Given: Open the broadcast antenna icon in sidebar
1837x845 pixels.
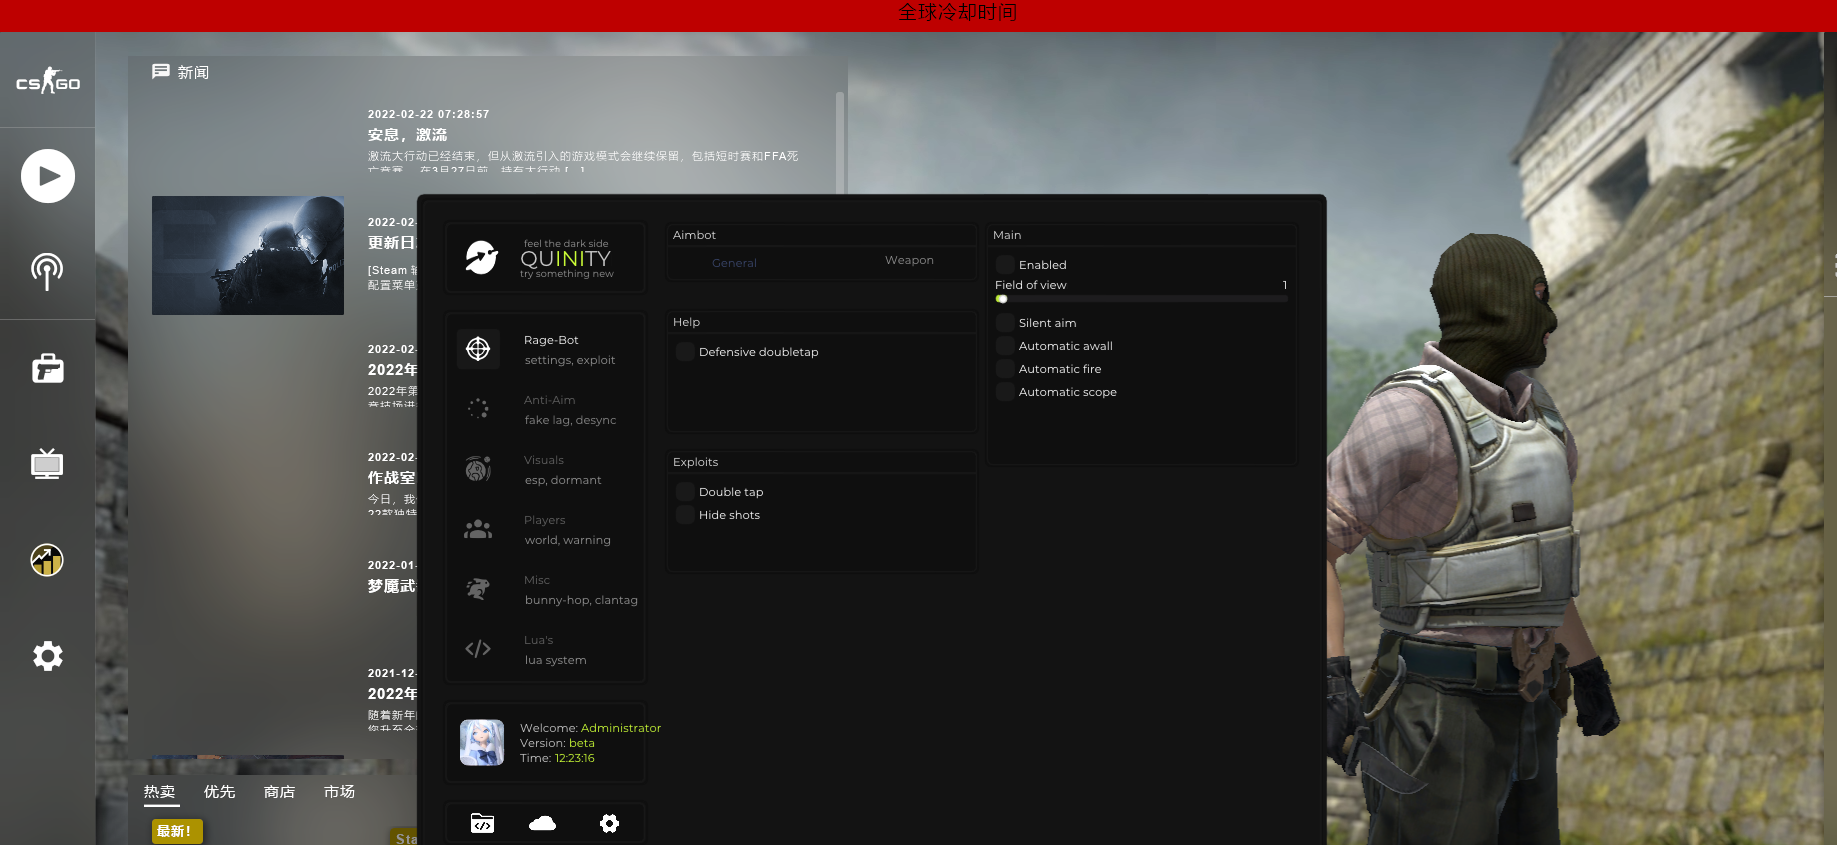Looking at the screenshot, I should coord(47,270).
